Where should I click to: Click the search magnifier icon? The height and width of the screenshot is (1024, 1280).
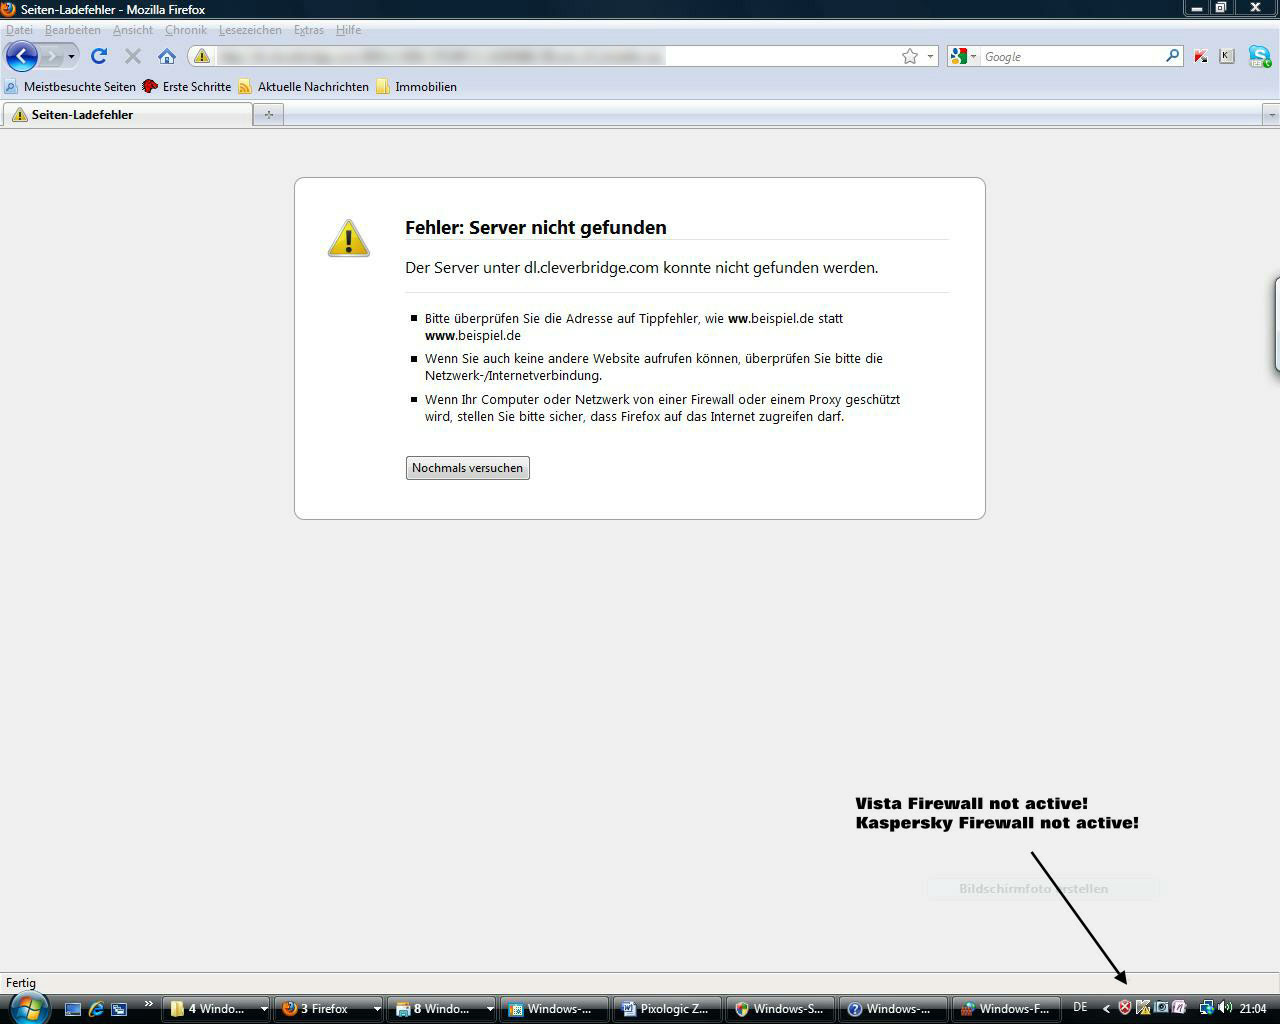click(1173, 56)
